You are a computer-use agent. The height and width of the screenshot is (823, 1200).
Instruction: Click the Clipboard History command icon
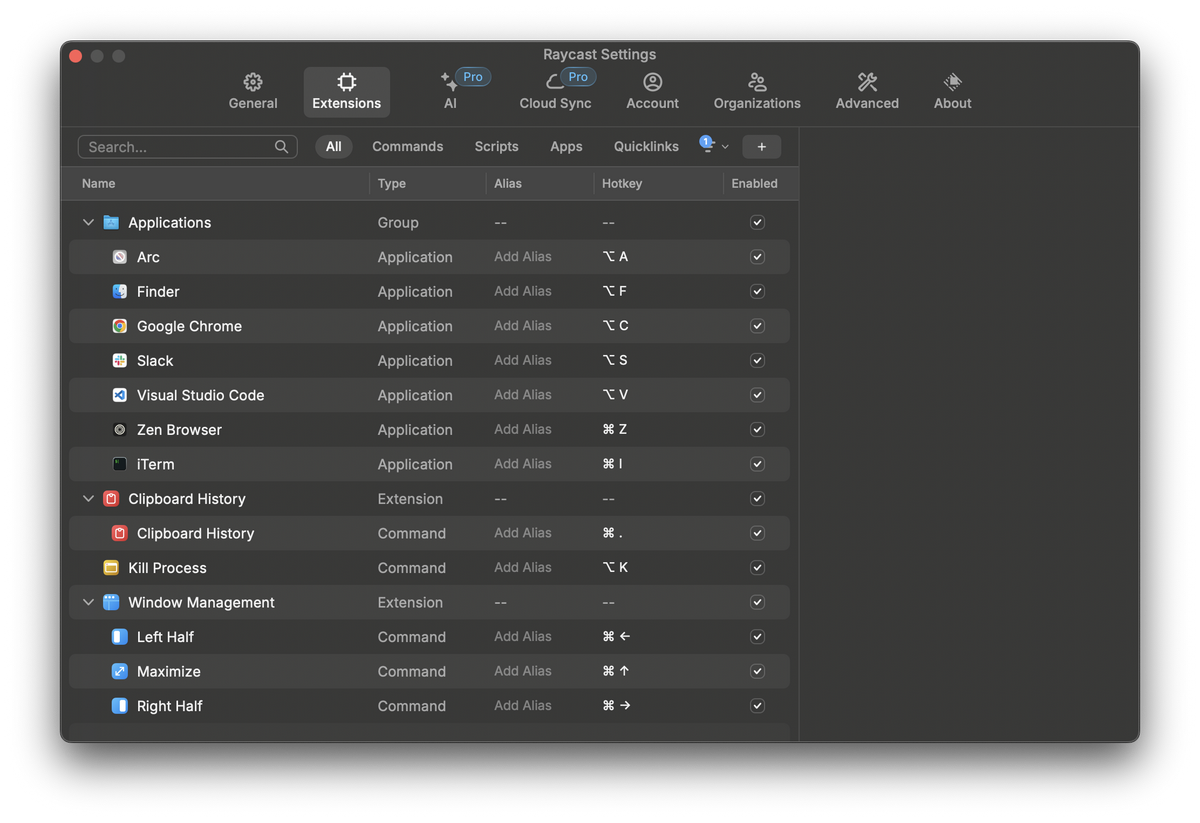pyautogui.click(x=120, y=533)
